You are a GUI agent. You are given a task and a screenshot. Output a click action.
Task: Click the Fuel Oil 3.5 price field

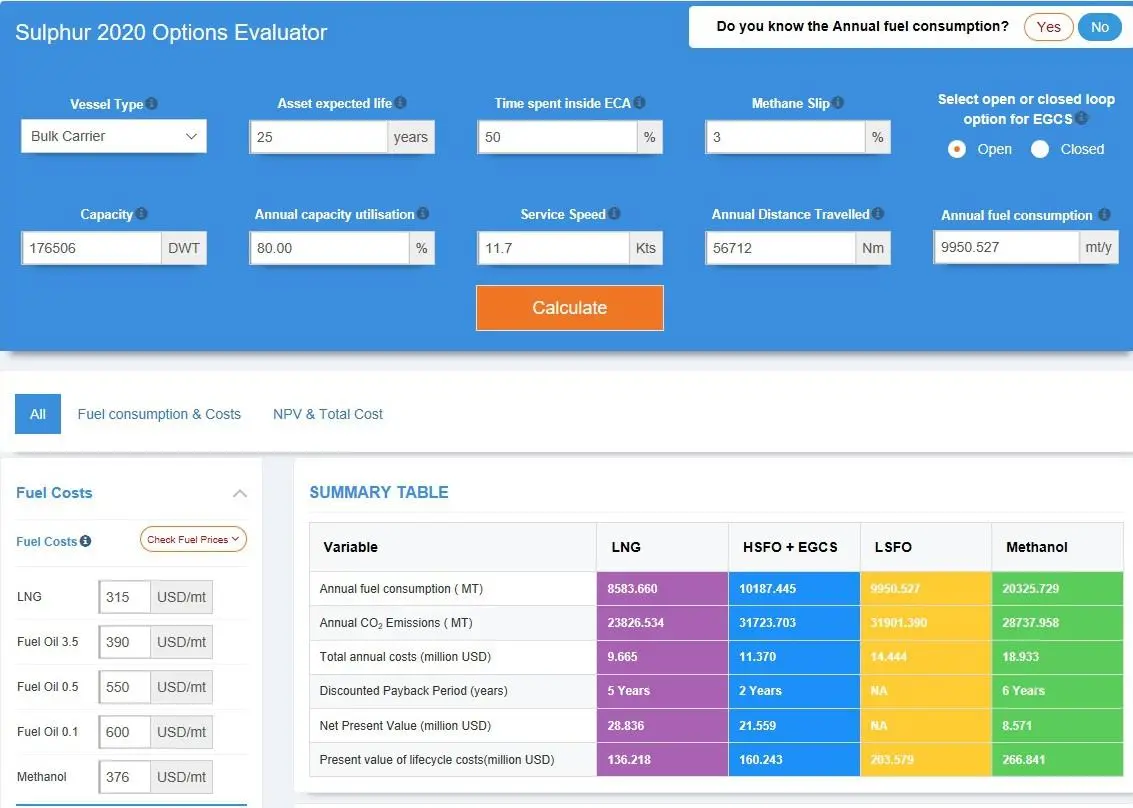124,642
